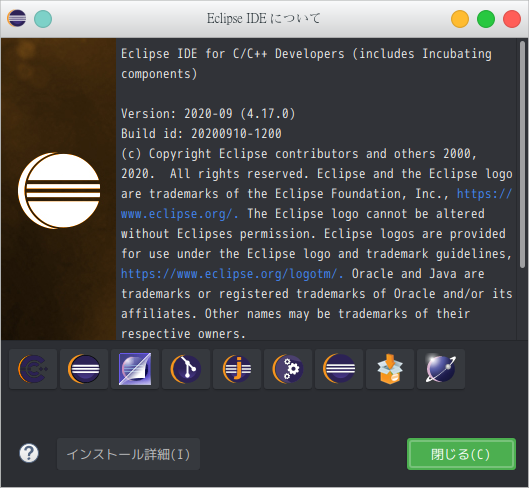Open the gears feature icon
529x488 pixels.
pos(288,369)
